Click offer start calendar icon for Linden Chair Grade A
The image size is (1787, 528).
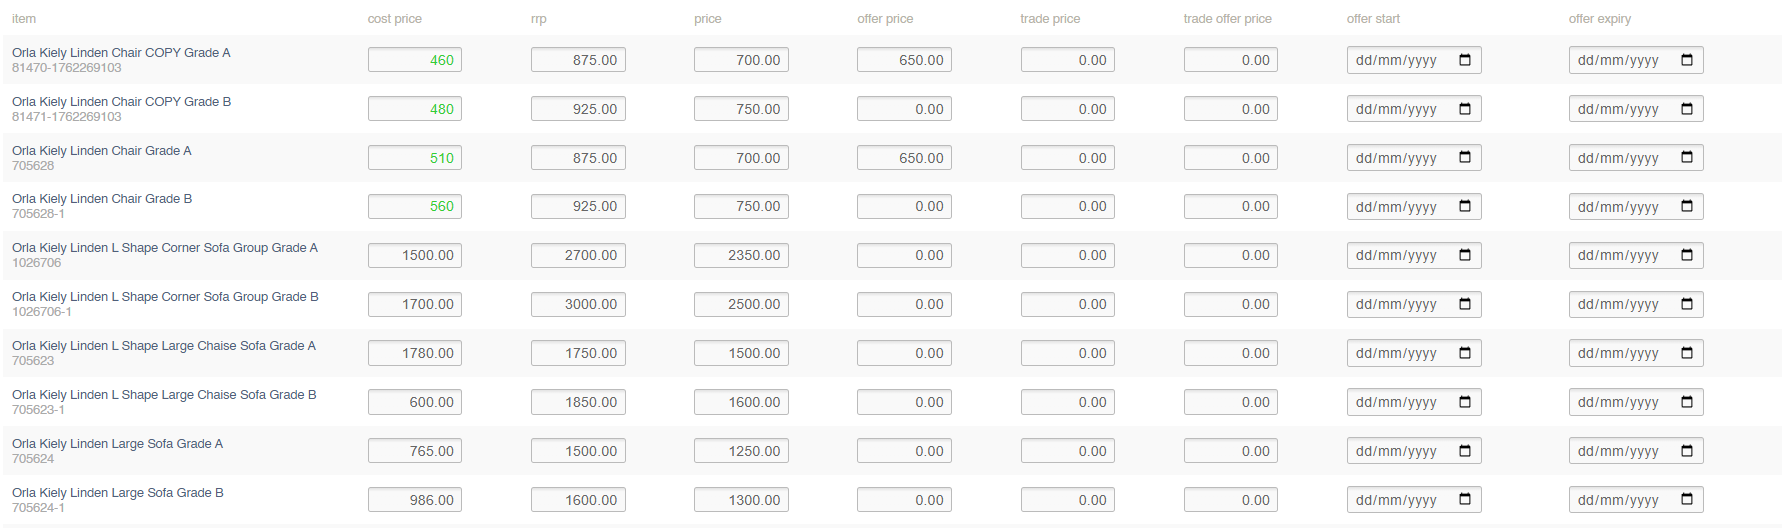click(x=1465, y=158)
